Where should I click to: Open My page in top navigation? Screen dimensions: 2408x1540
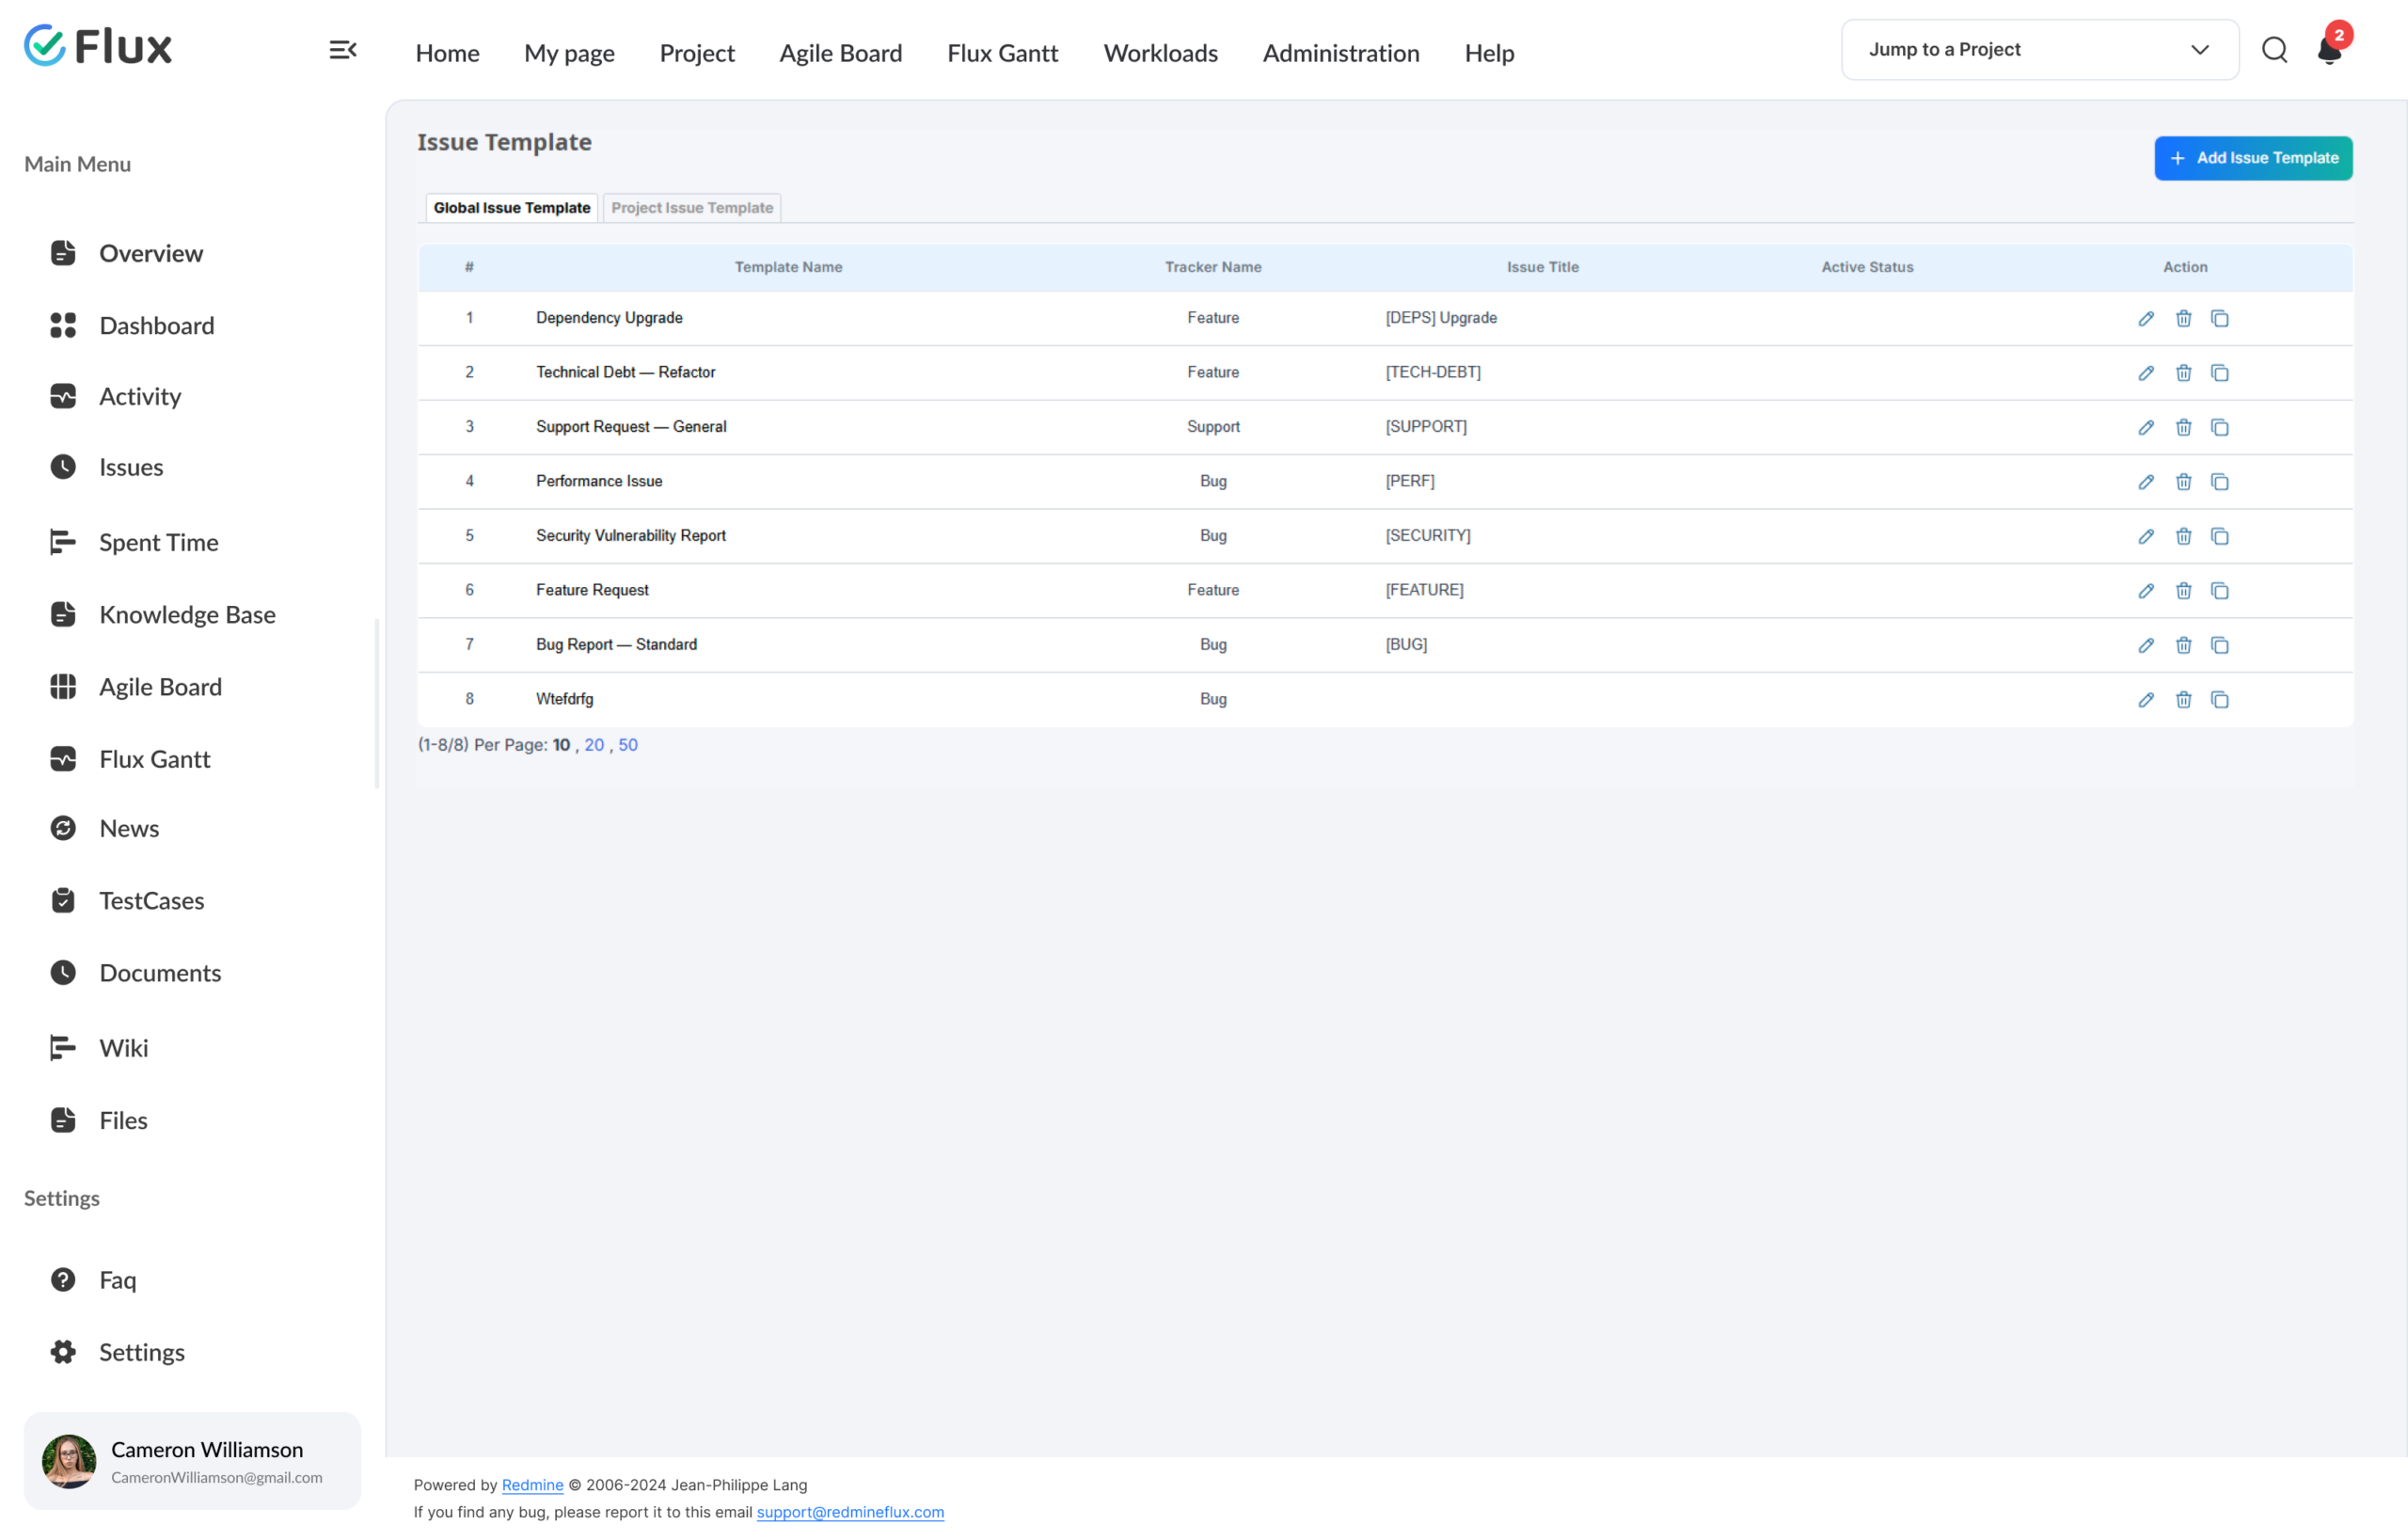click(x=569, y=53)
